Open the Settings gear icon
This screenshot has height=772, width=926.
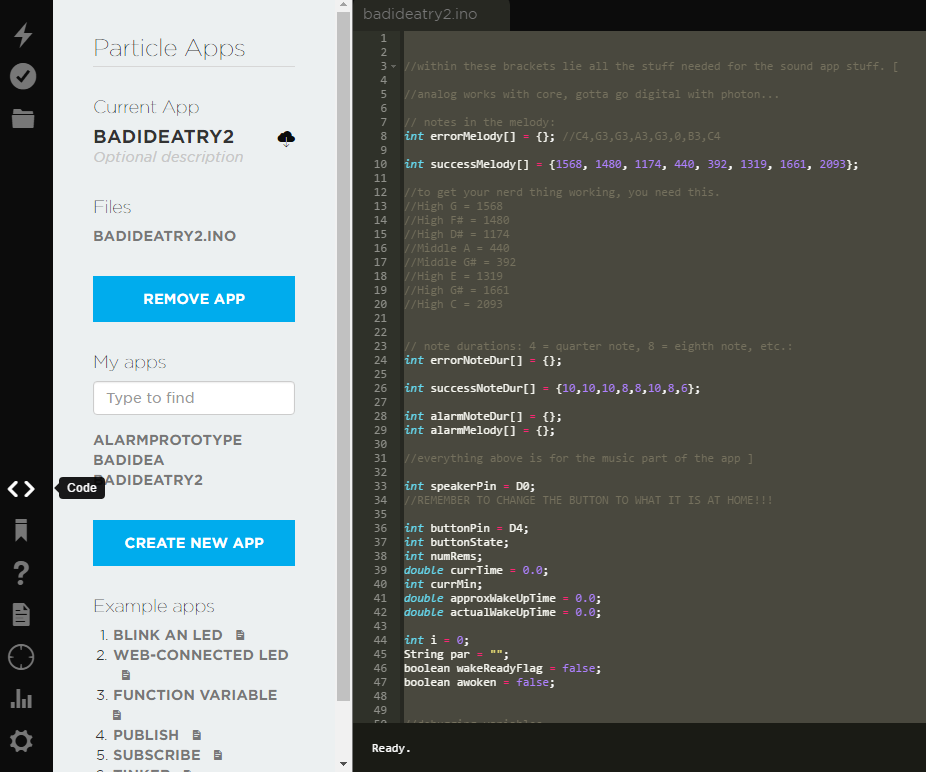21,741
